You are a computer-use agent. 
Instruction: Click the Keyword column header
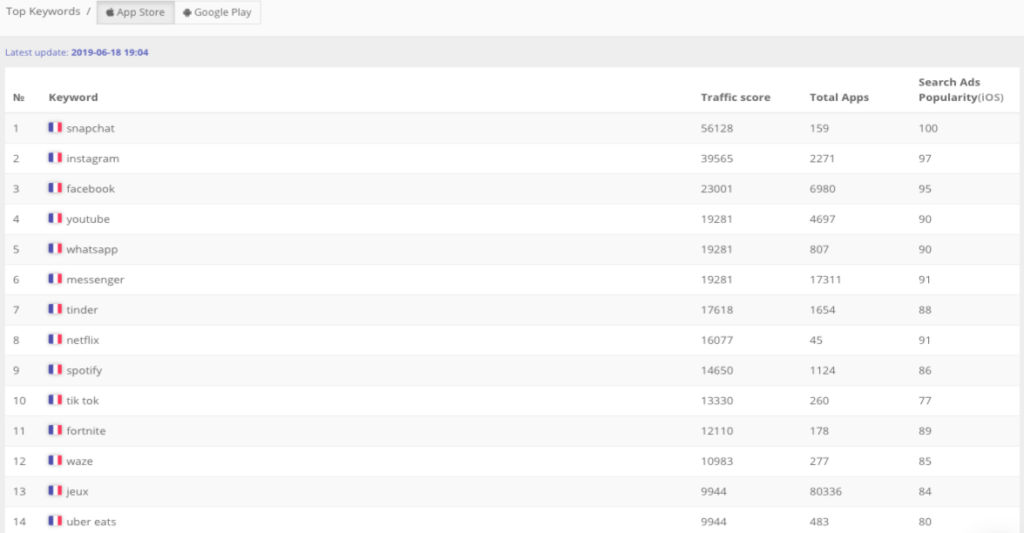click(x=73, y=97)
